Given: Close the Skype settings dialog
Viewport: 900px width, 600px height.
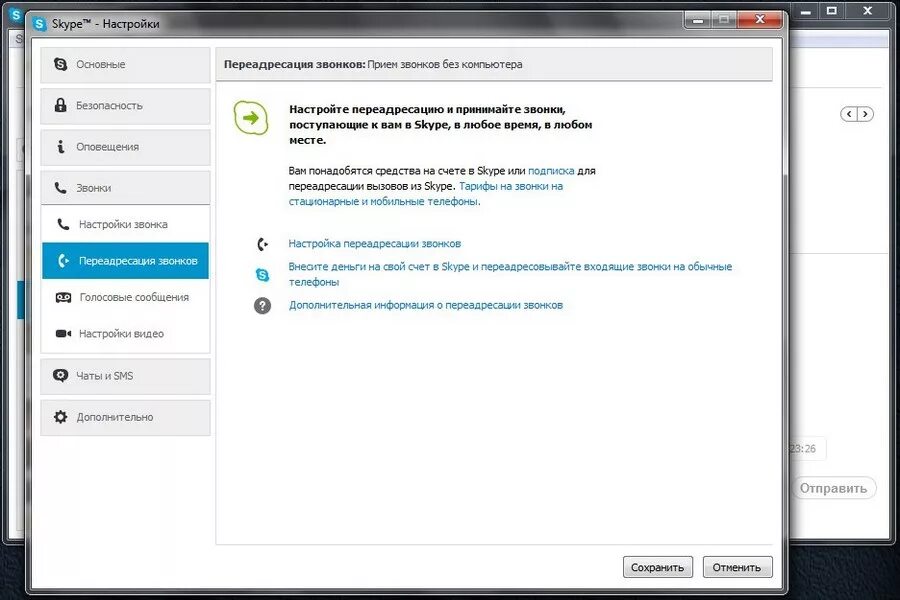Looking at the screenshot, I should pos(760,20).
